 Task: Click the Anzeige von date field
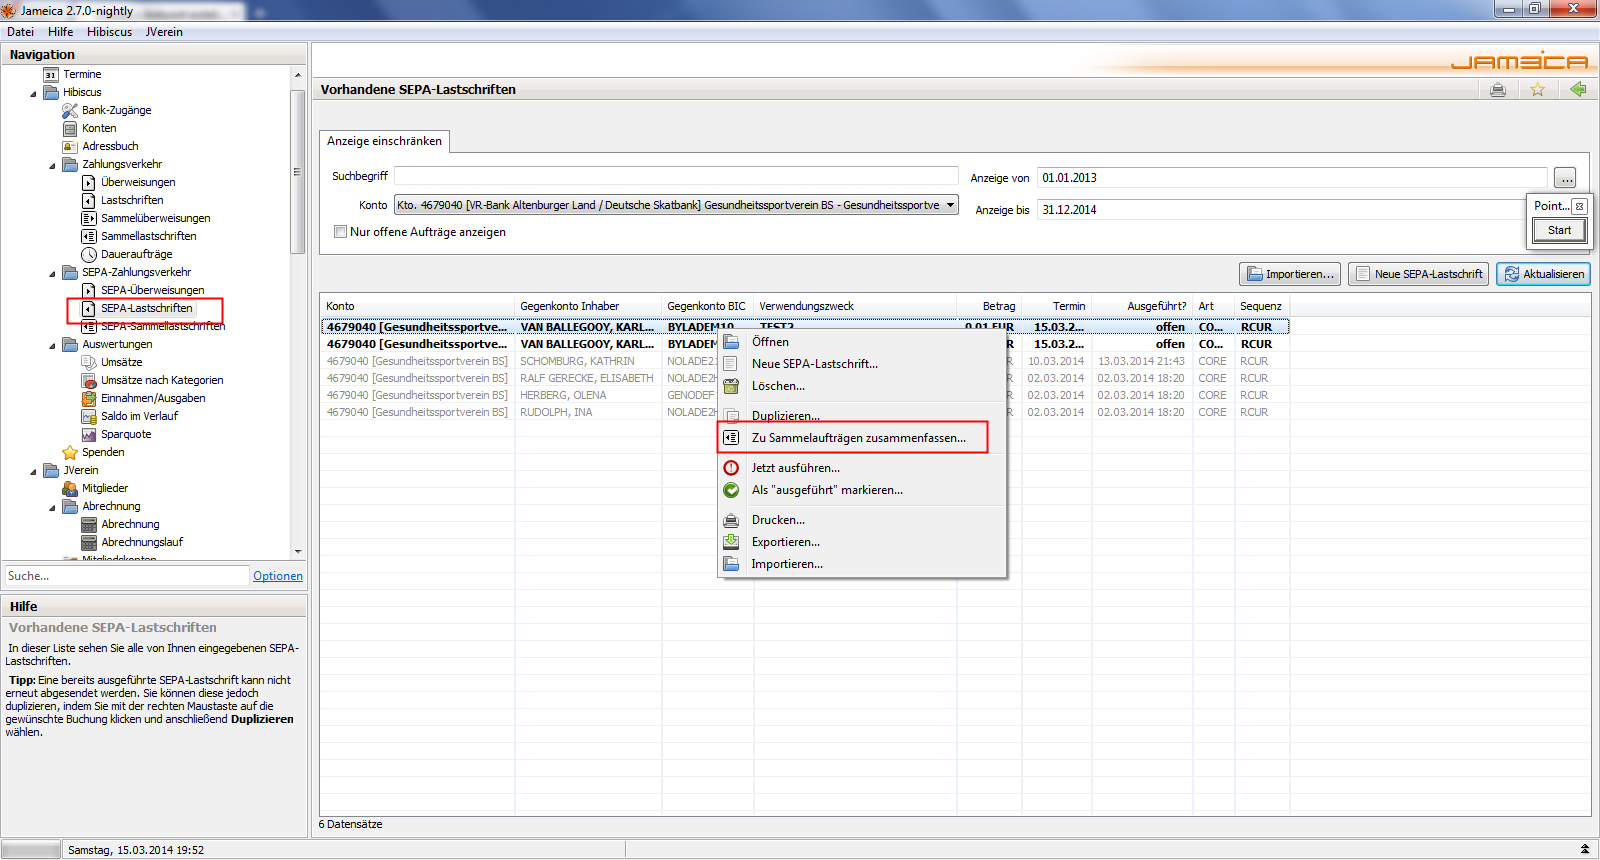1292,178
